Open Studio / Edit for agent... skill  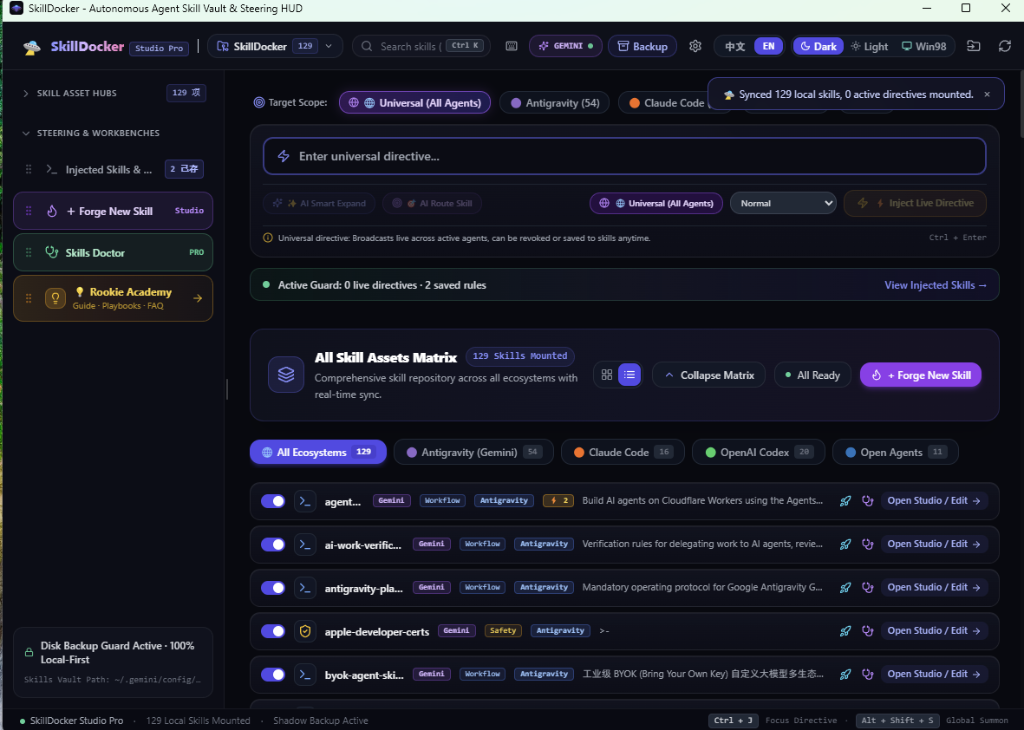[934, 501]
